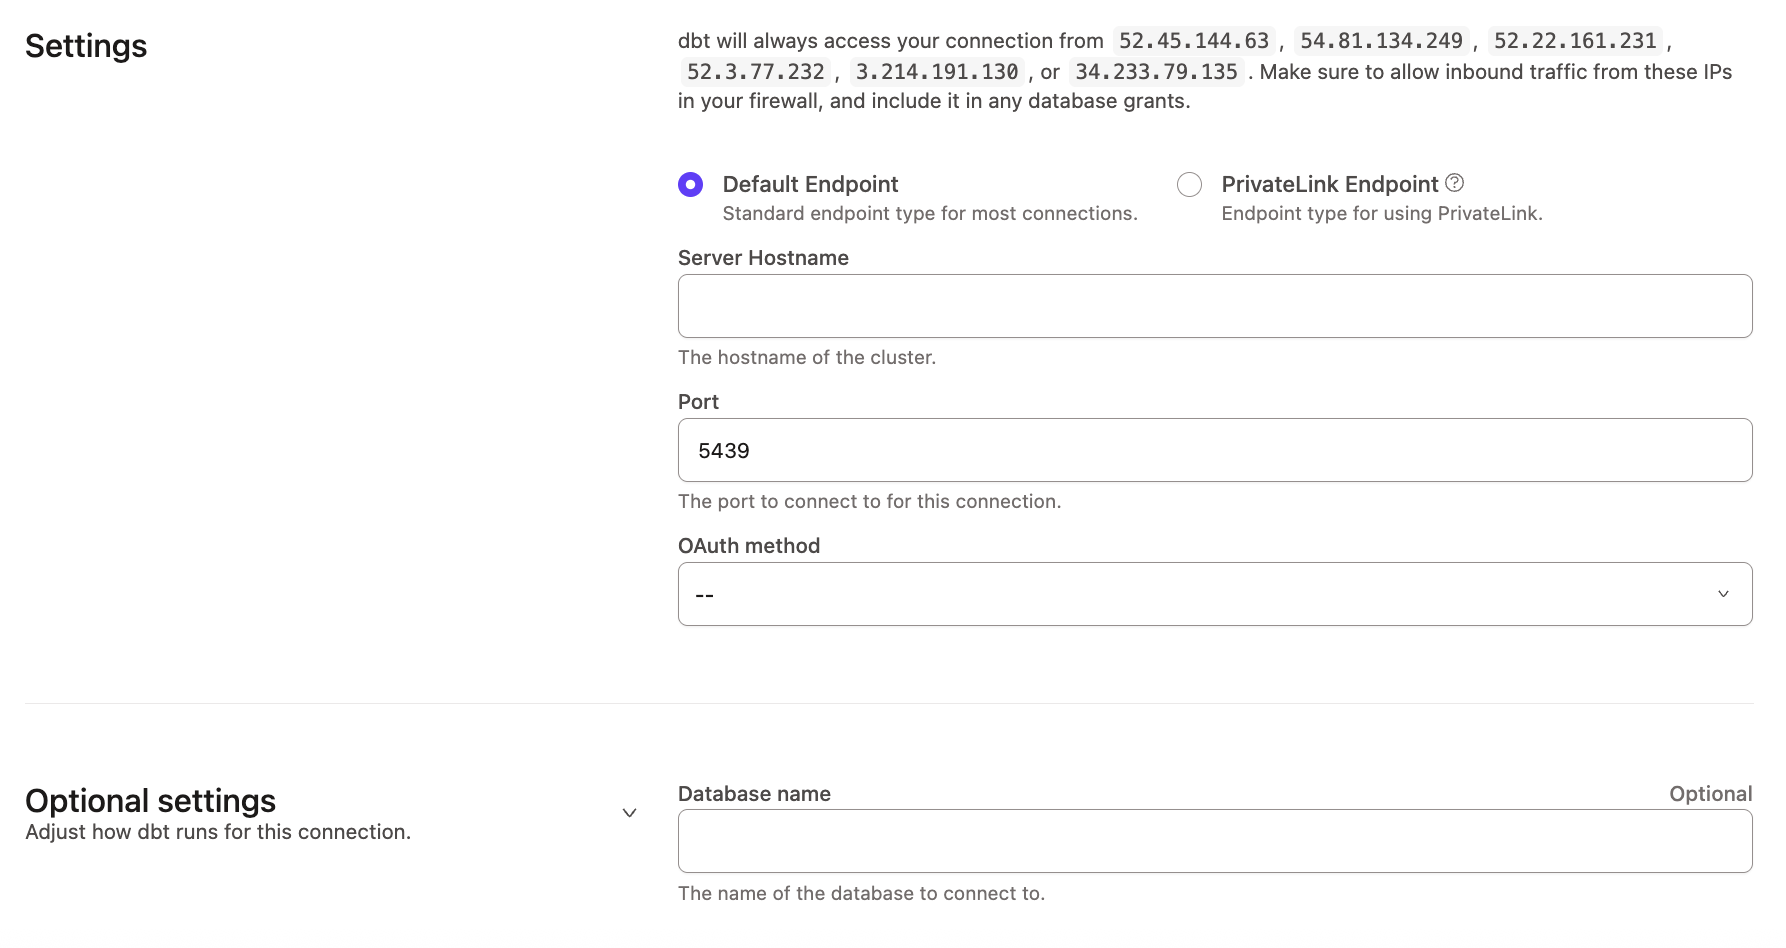Click inside the Server Hostname field
The width and height of the screenshot is (1786, 948).
tap(1214, 305)
